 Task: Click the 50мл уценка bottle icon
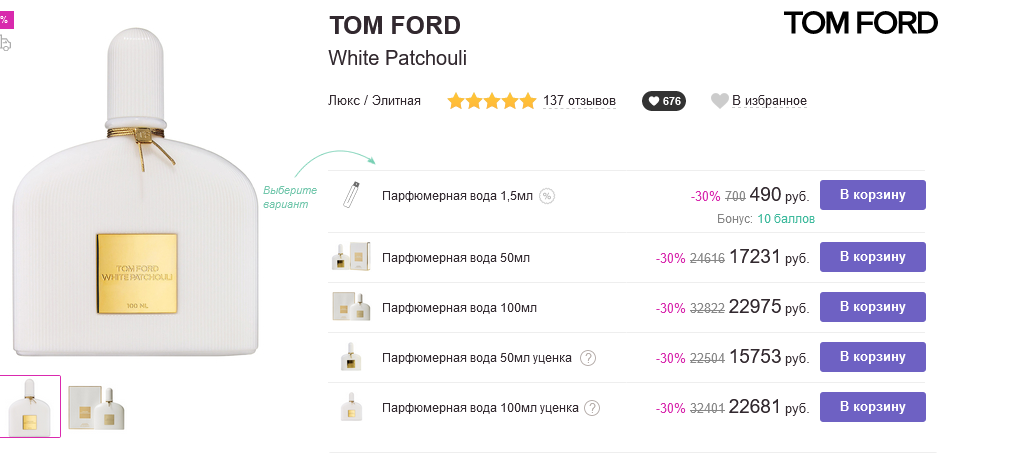(351, 357)
